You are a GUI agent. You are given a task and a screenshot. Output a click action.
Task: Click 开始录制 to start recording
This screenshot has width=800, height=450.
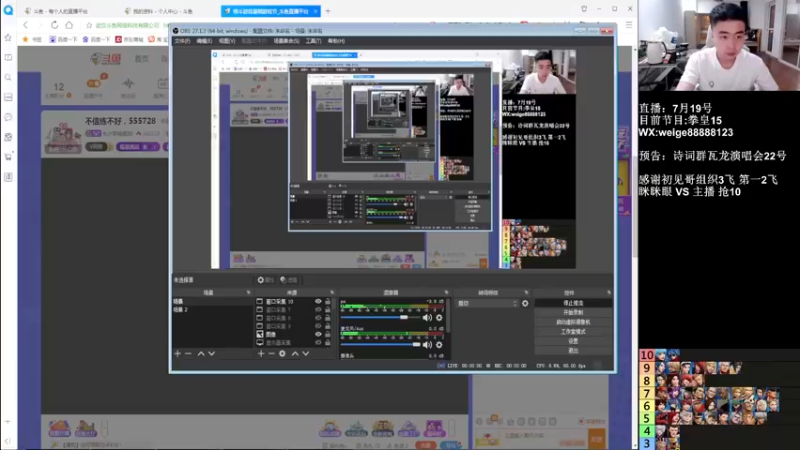point(573,312)
